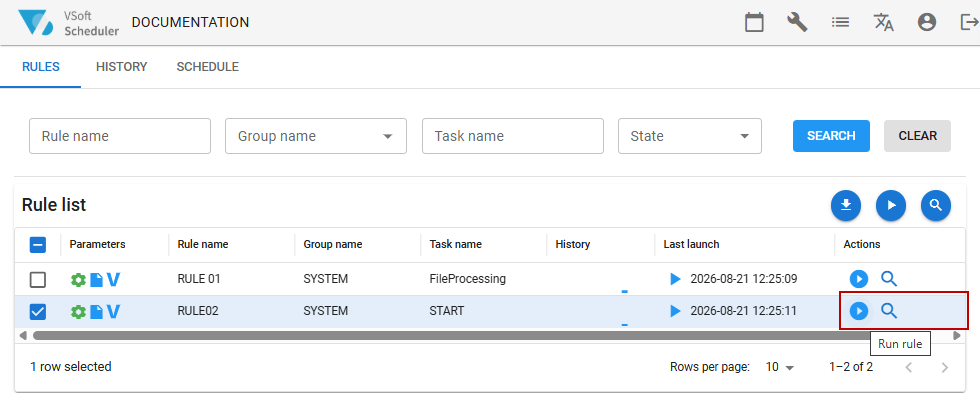Click the RULE 01 rule name cell
Image resolution: width=980 pixels, height=393 pixels.
(x=199, y=279)
